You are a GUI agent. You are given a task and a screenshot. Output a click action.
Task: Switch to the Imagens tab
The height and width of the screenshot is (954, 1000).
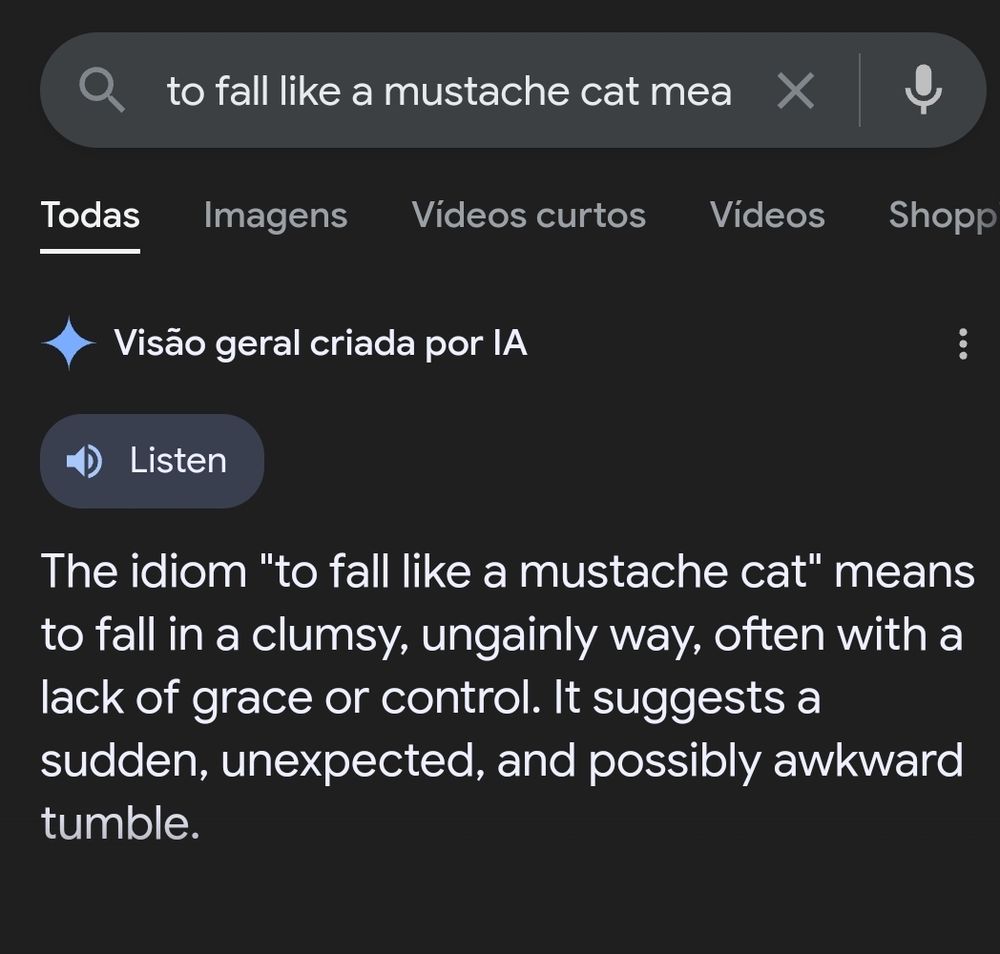coord(275,215)
